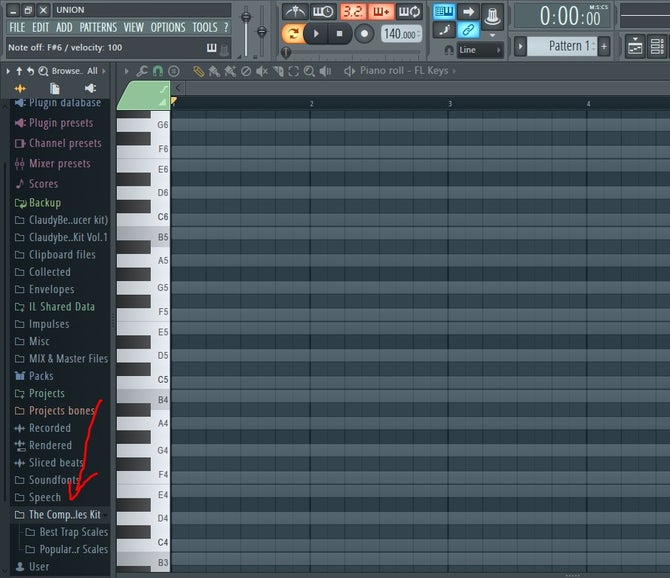Open browser search magnifier icon
Screen dimensions: 670x578
point(43,71)
